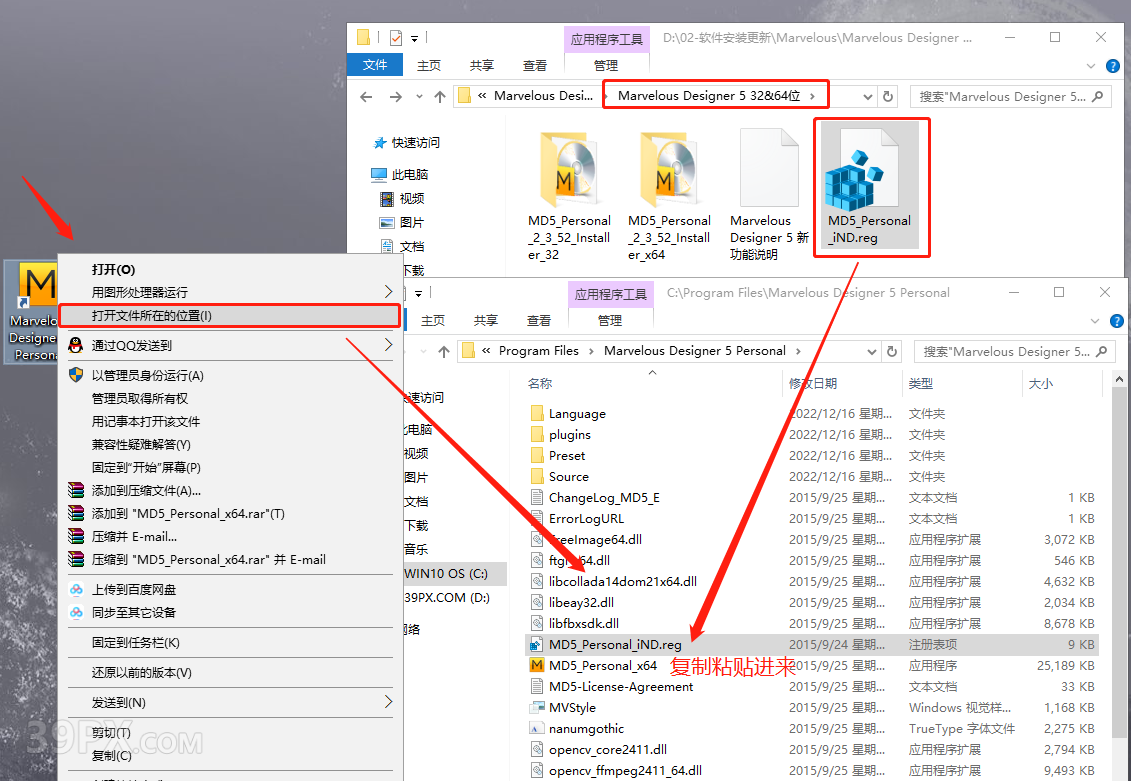Expand the ribbon chevron in the top window
This screenshot has width=1131, height=781.
(x=1091, y=66)
